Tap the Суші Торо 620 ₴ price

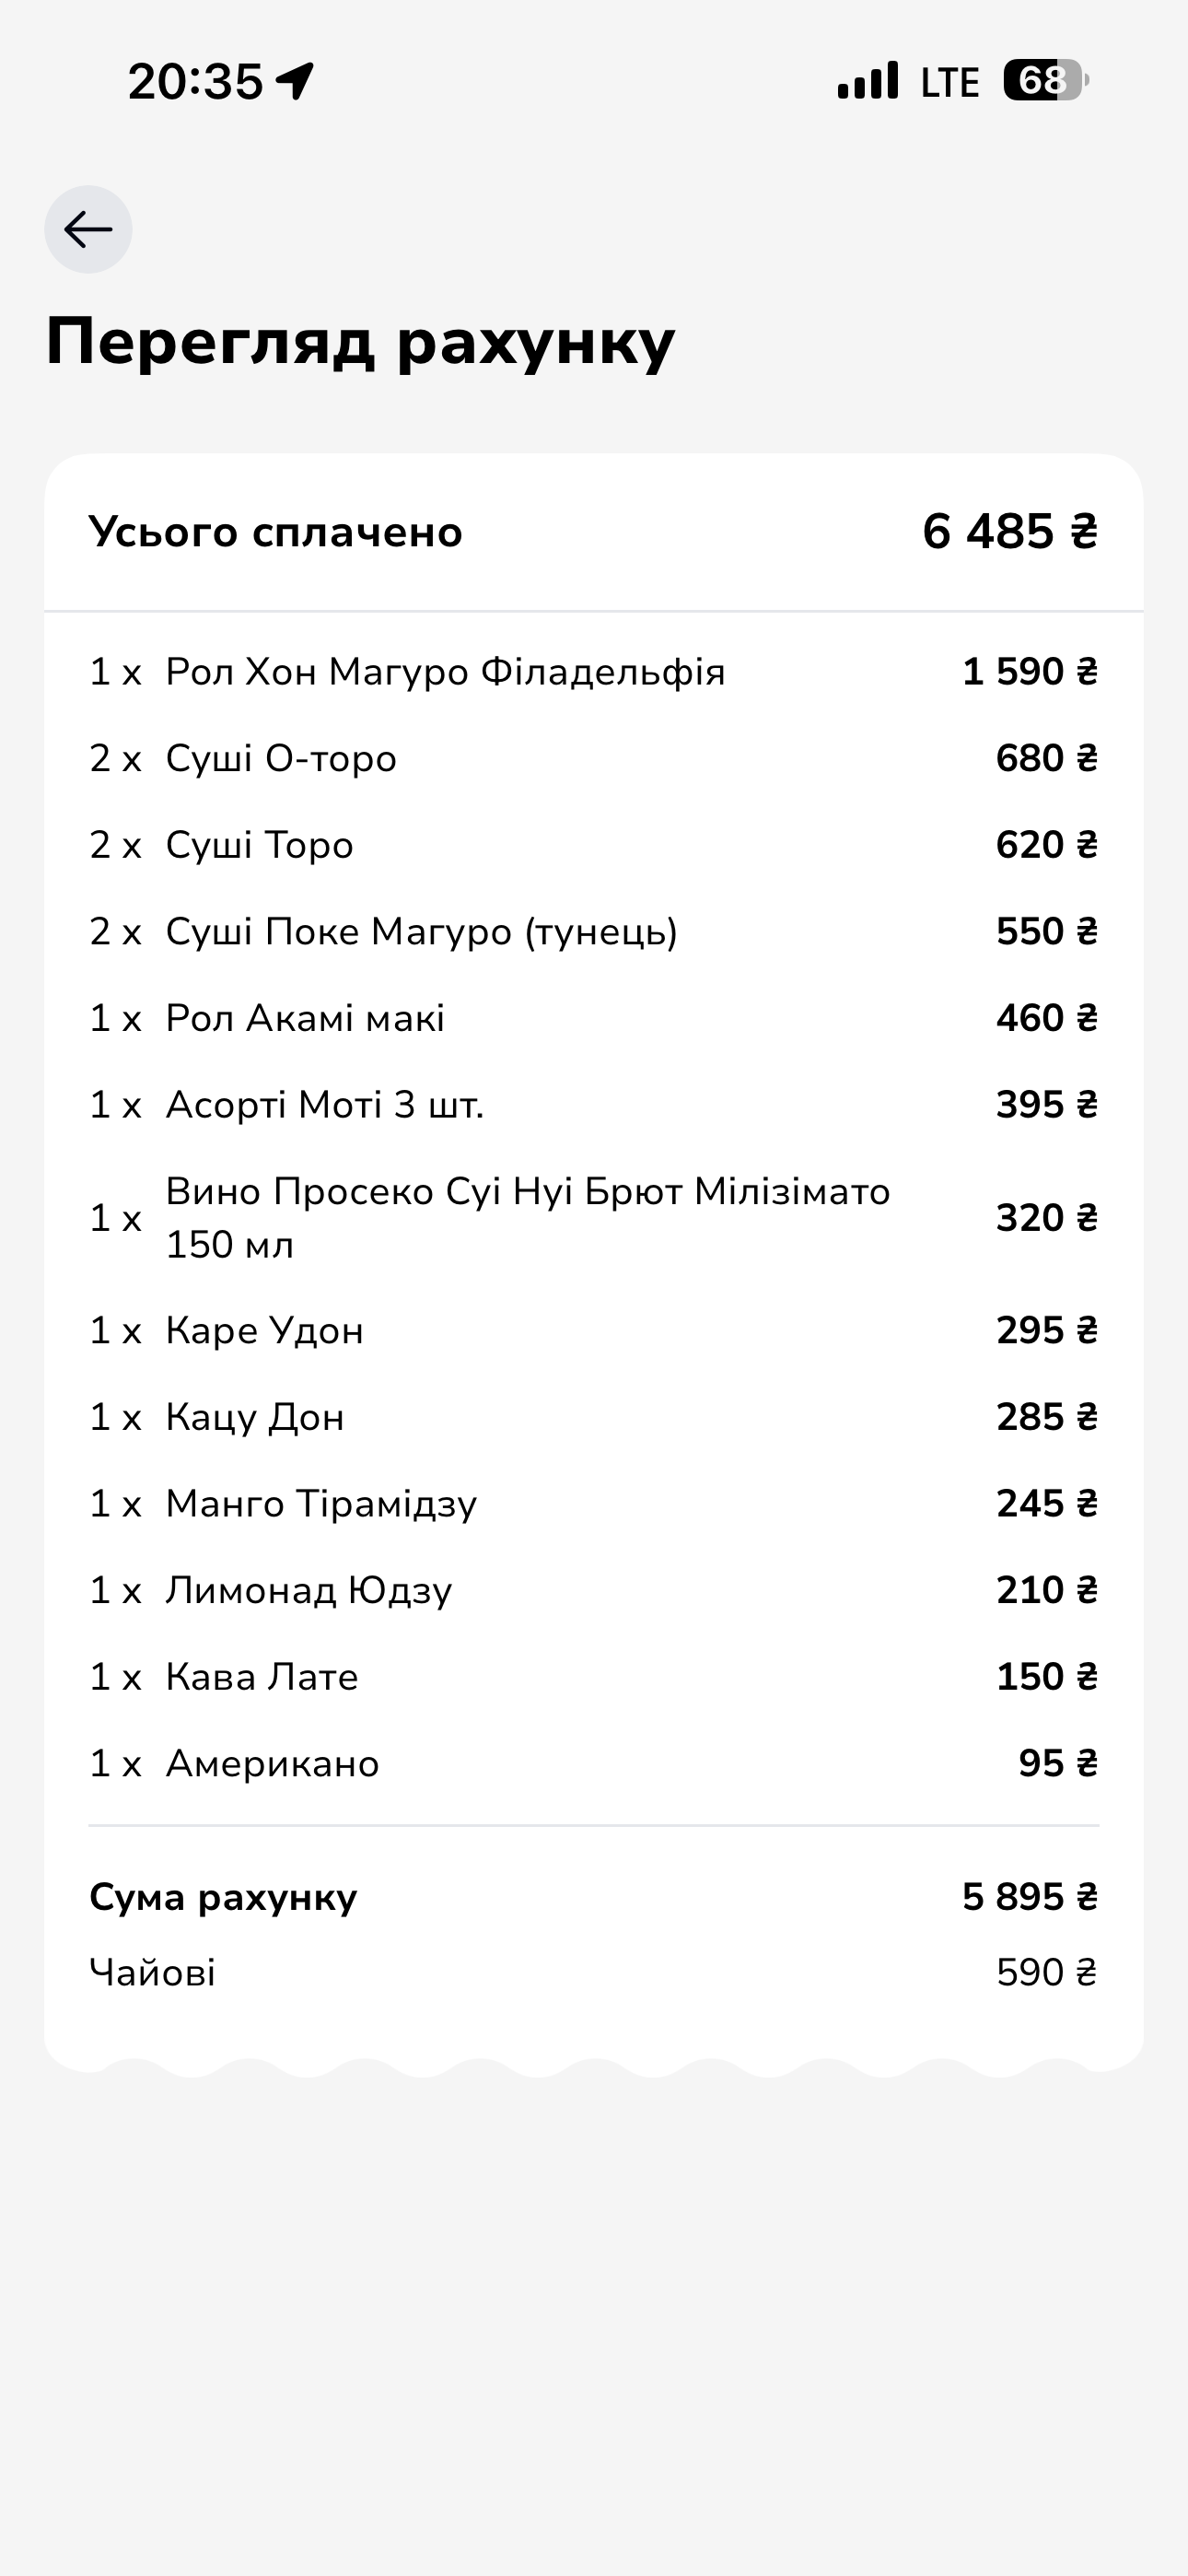pyautogui.click(x=1047, y=845)
